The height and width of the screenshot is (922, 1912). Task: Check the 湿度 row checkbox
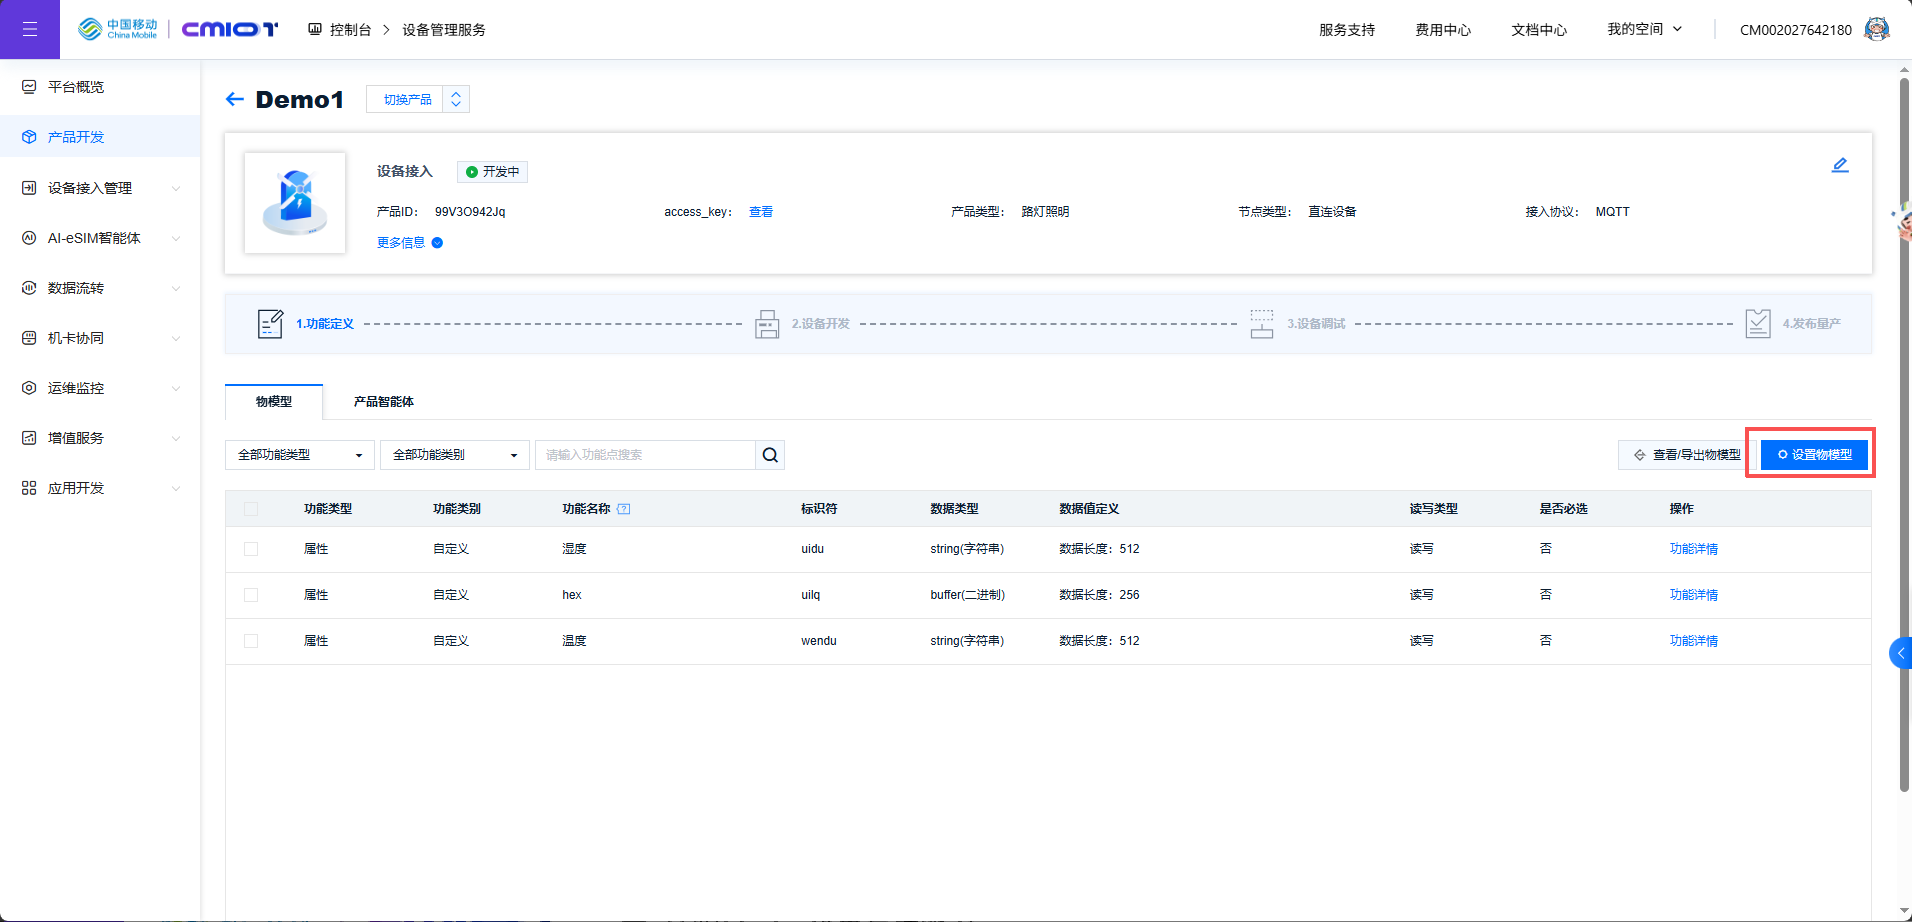pyautogui.click(x=251, y=549)
